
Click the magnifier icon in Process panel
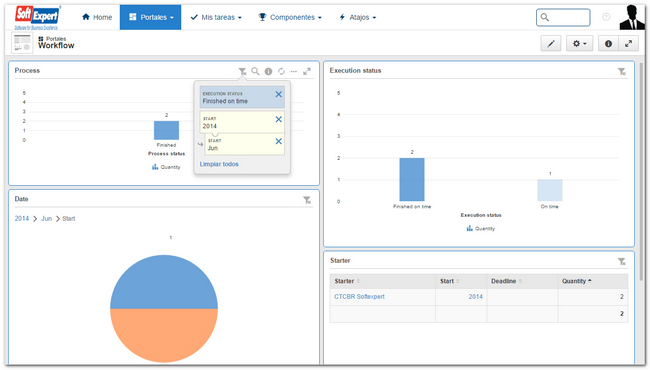[255, 71]
